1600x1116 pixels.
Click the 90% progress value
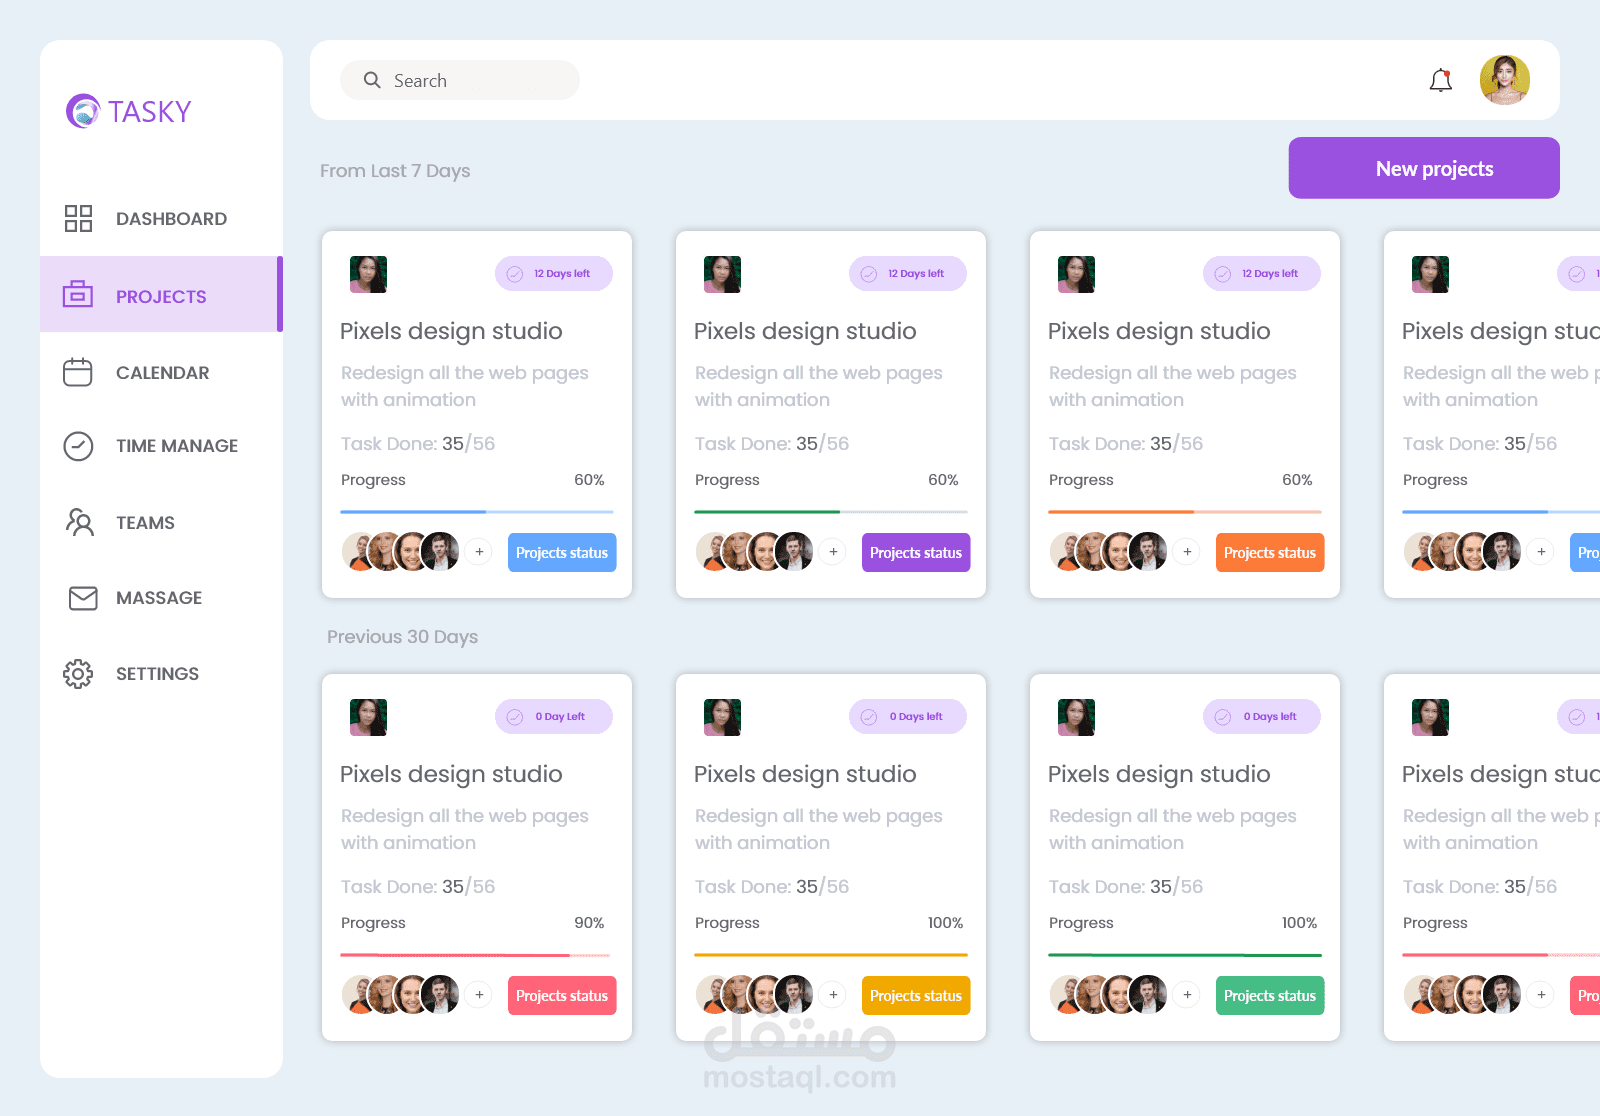point(589,923)
